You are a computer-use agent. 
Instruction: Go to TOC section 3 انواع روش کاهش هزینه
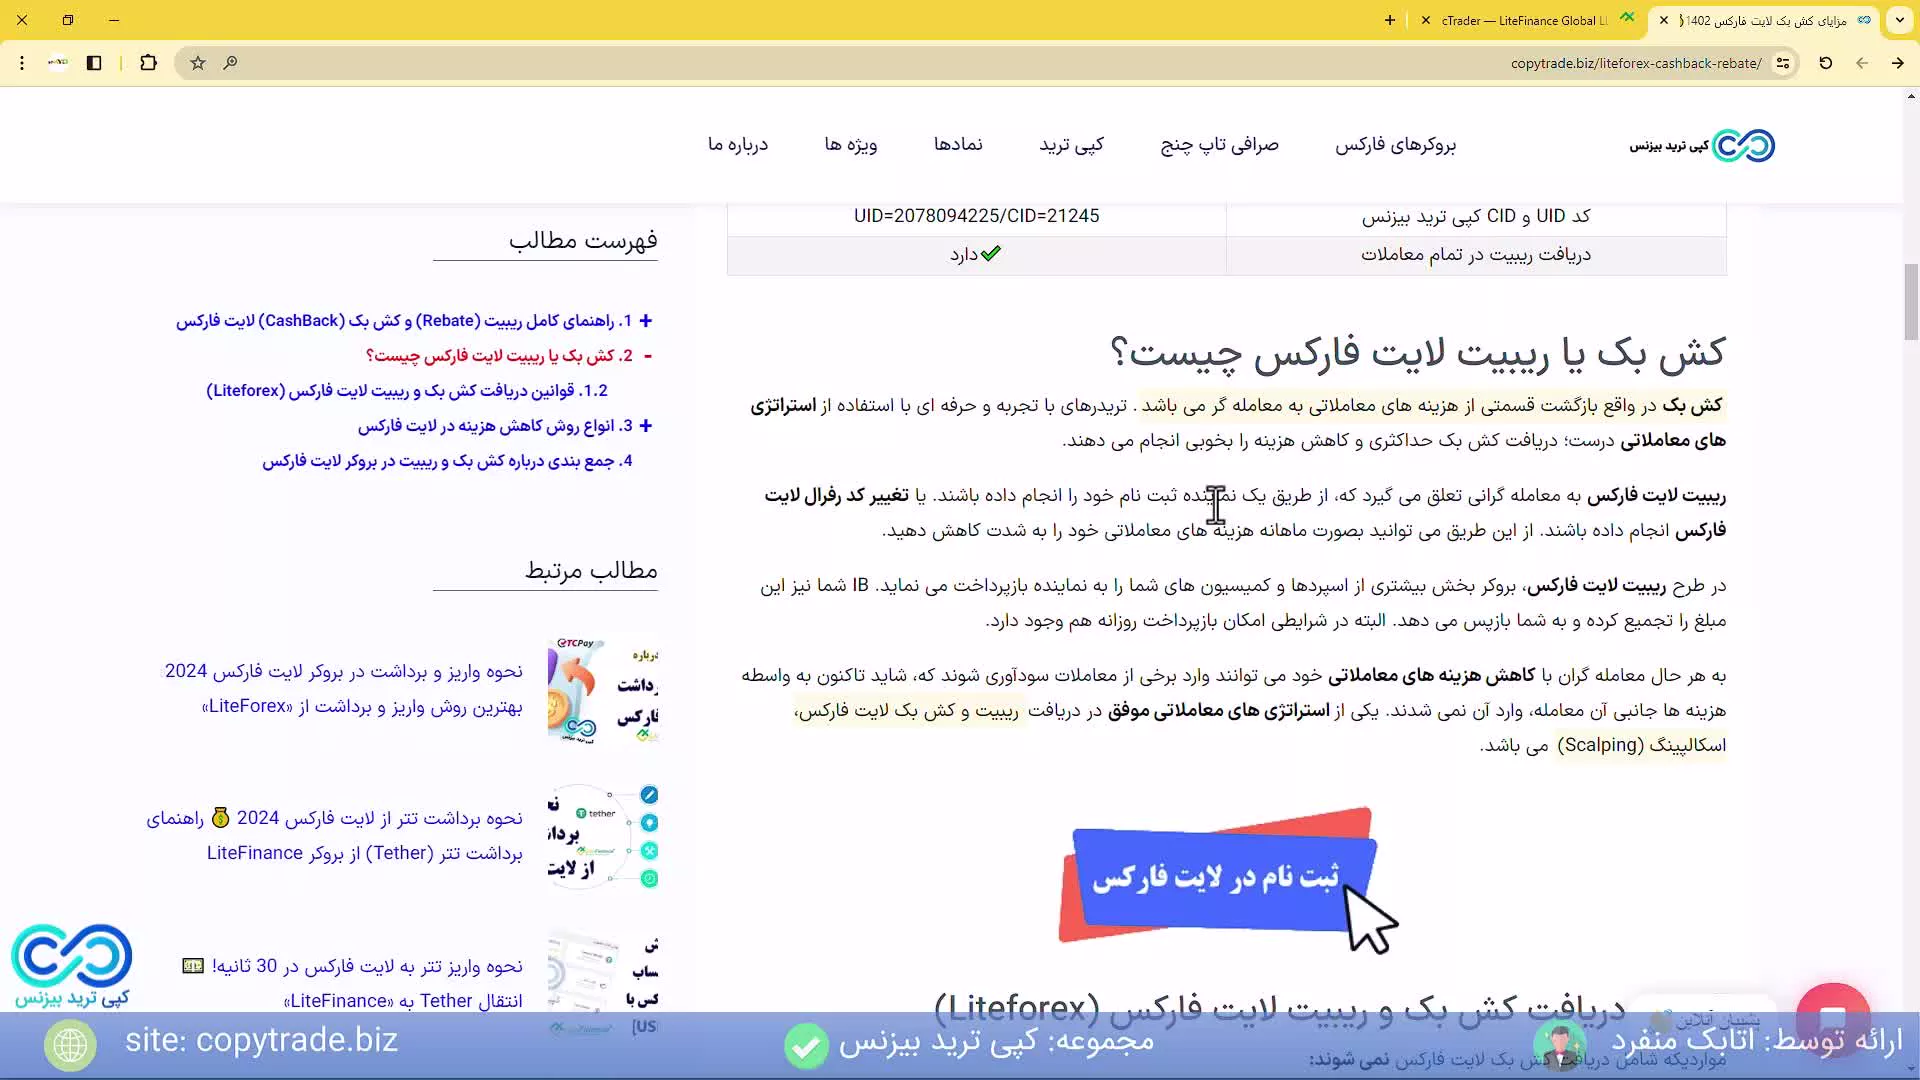coord(495,426)
